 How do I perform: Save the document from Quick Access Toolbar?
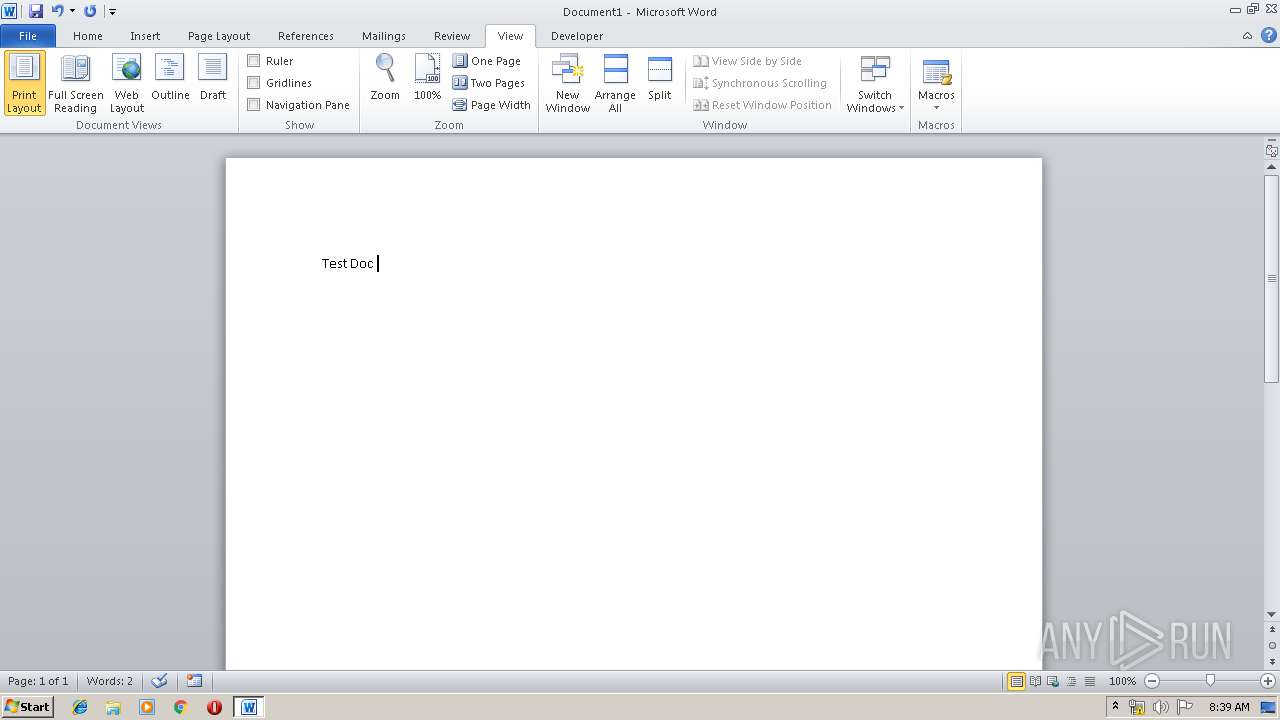pyautogui.click(x=36, y=11)
